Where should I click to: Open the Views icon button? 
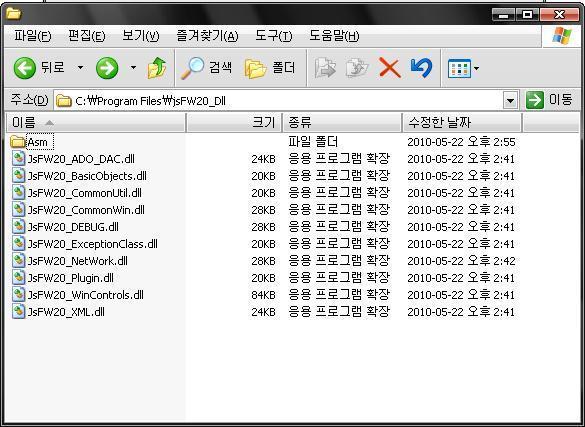(x=459, y=69)
